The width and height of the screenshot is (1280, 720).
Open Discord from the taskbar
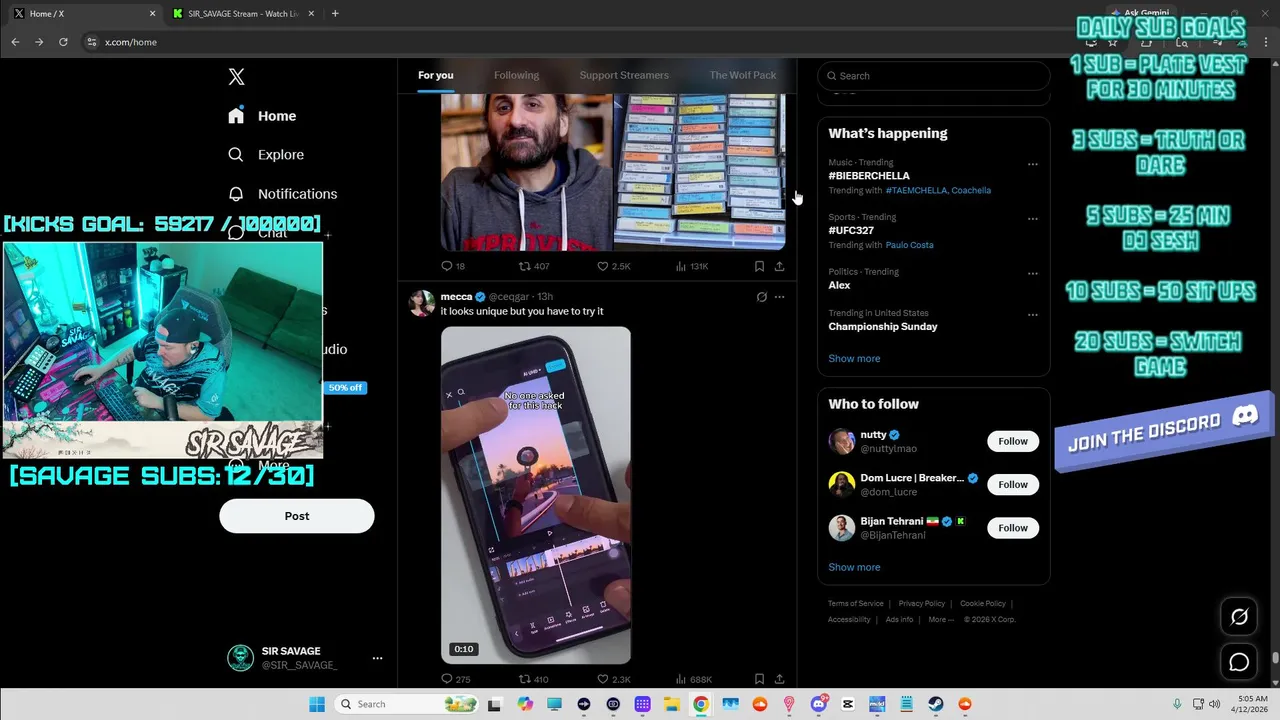tap(819, 704)
